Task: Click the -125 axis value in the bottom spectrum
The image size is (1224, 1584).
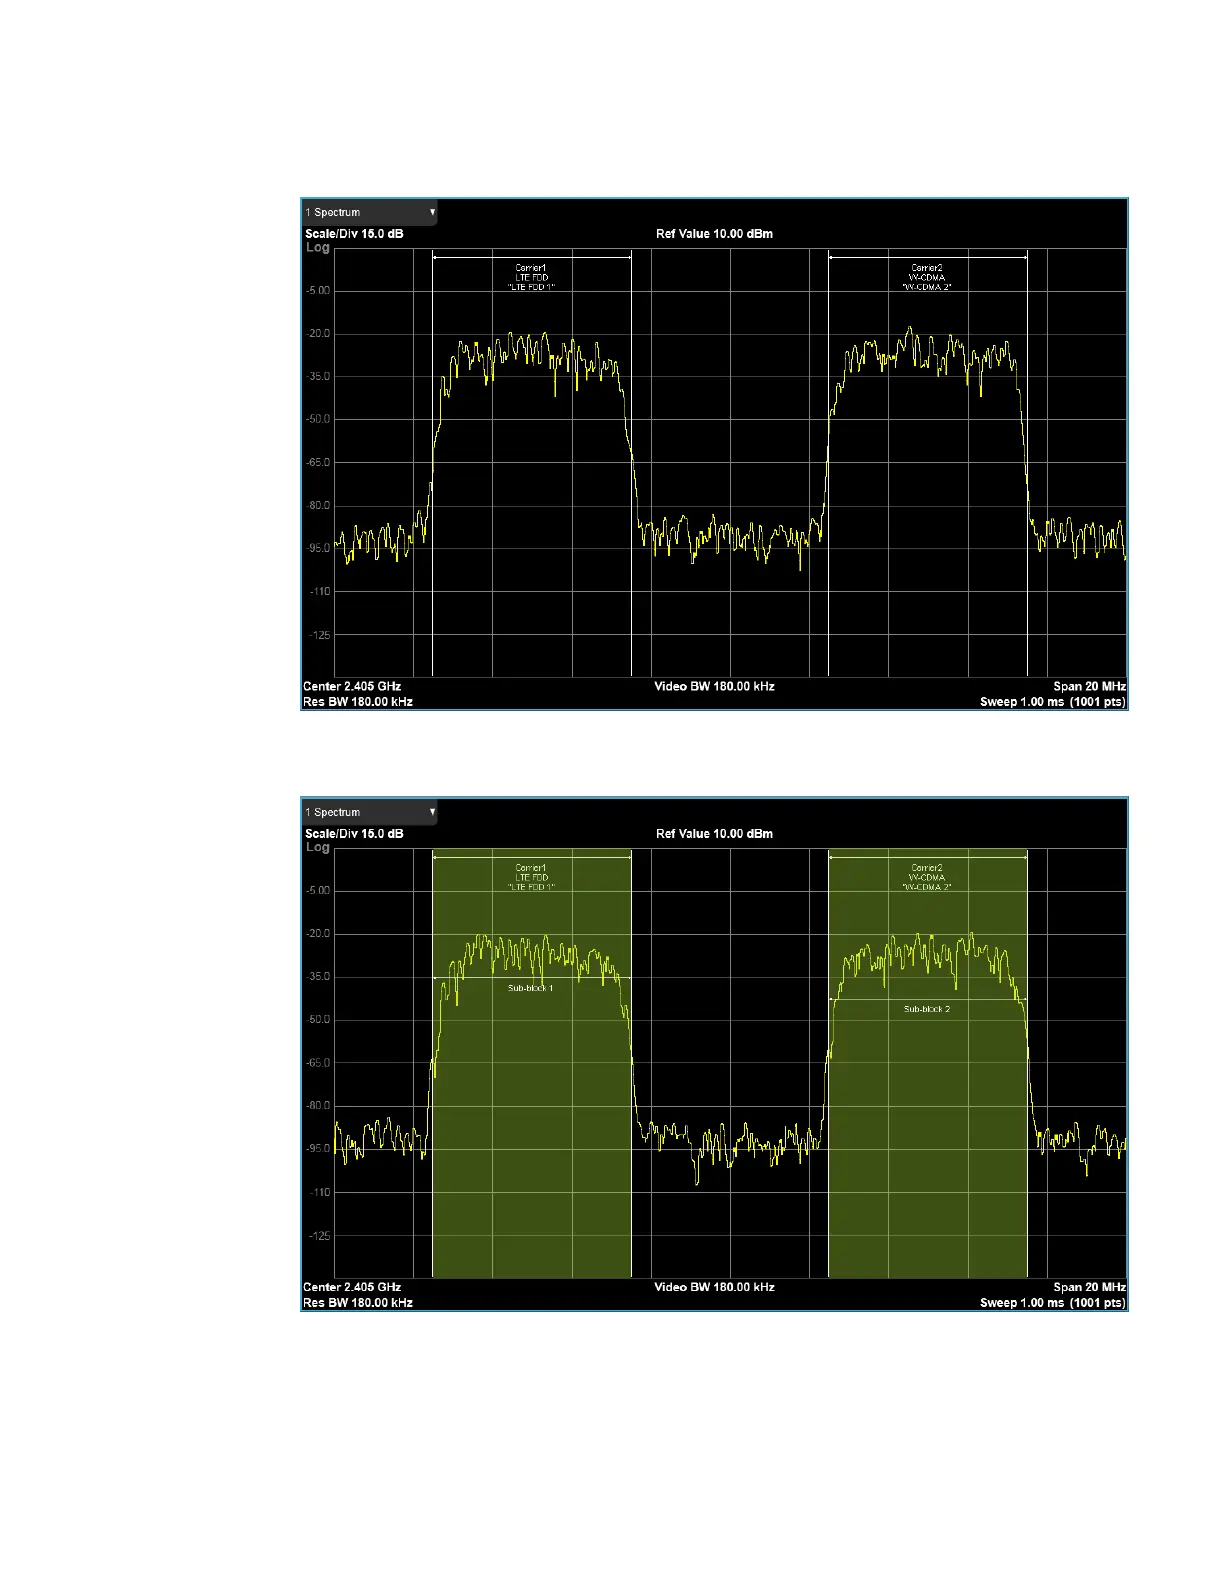Action: point(320,1236)
